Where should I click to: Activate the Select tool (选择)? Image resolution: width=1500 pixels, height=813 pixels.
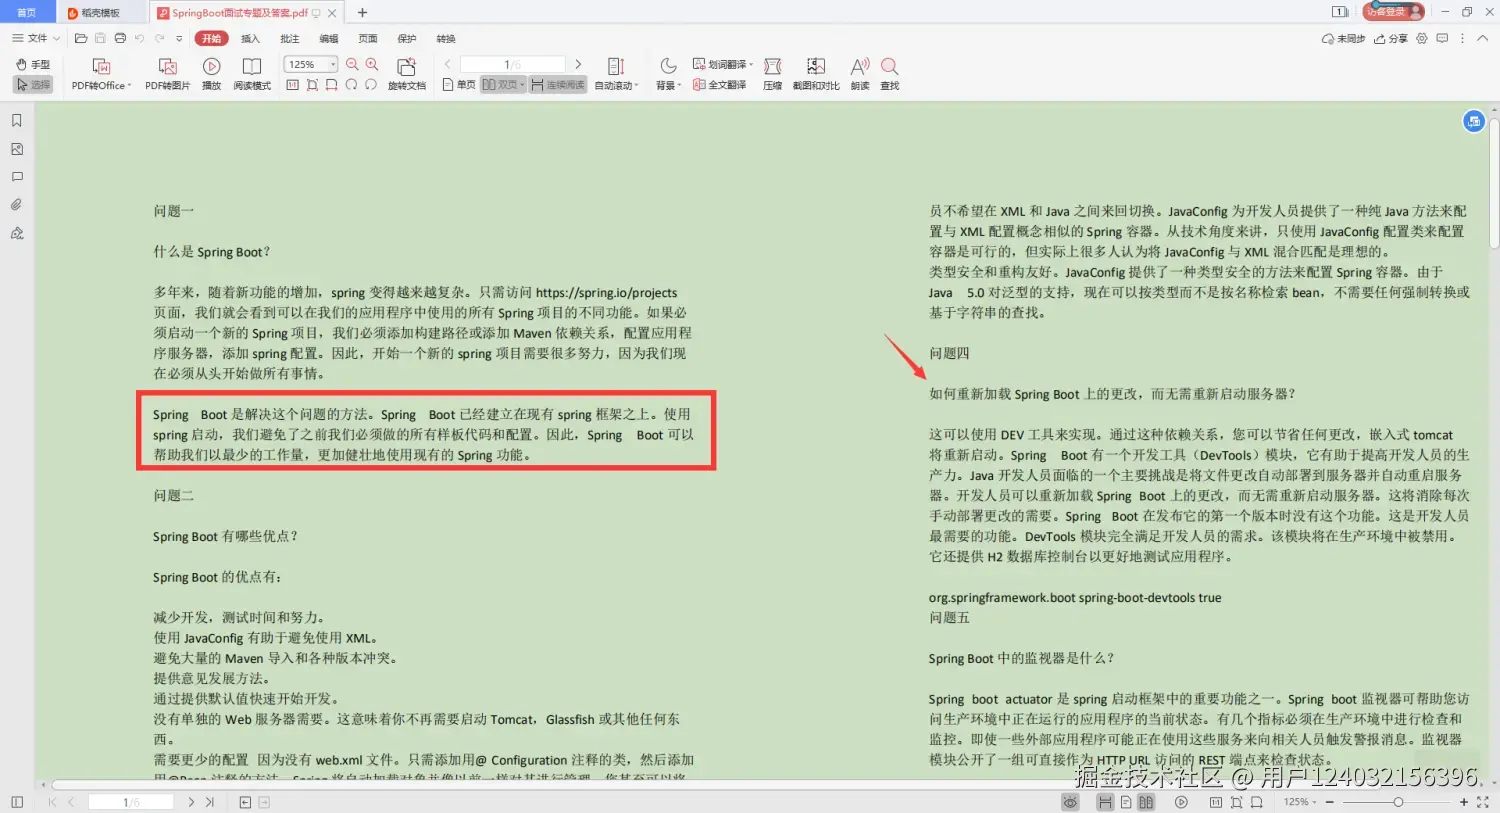[x=33, y=85]
